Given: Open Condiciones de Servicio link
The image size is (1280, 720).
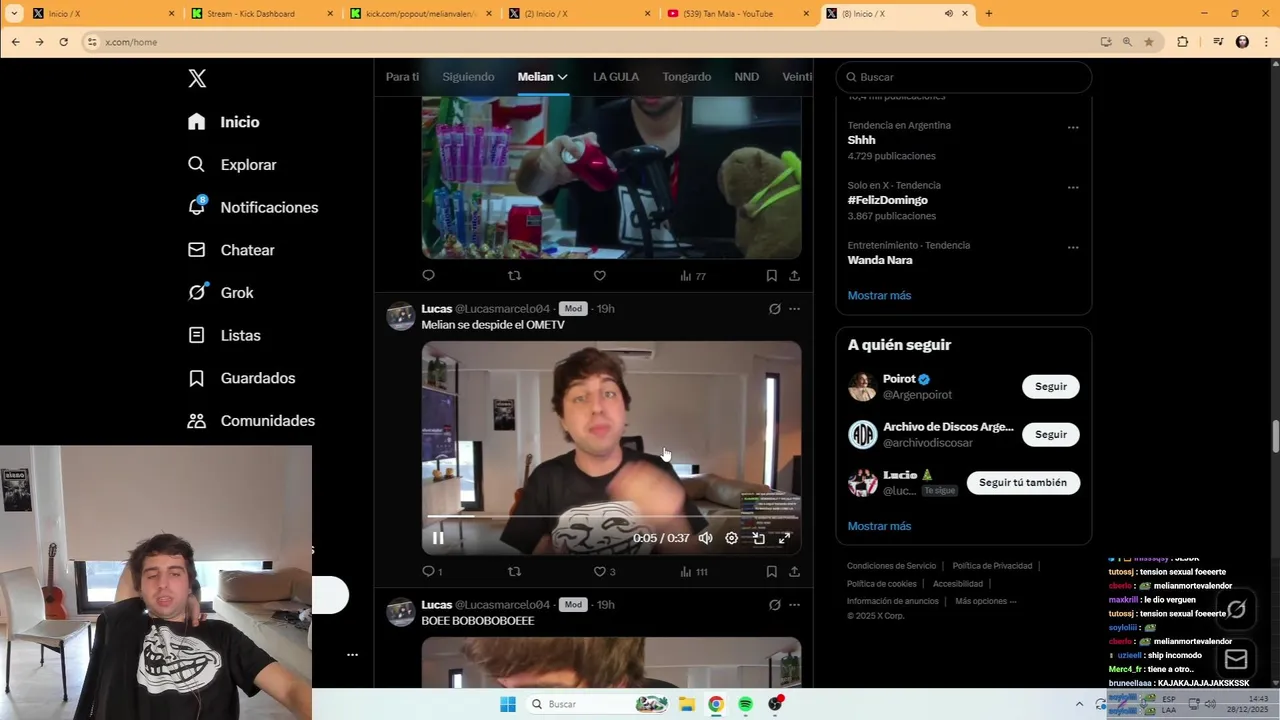Looking at the screenshot, I should tap(891, 566).
